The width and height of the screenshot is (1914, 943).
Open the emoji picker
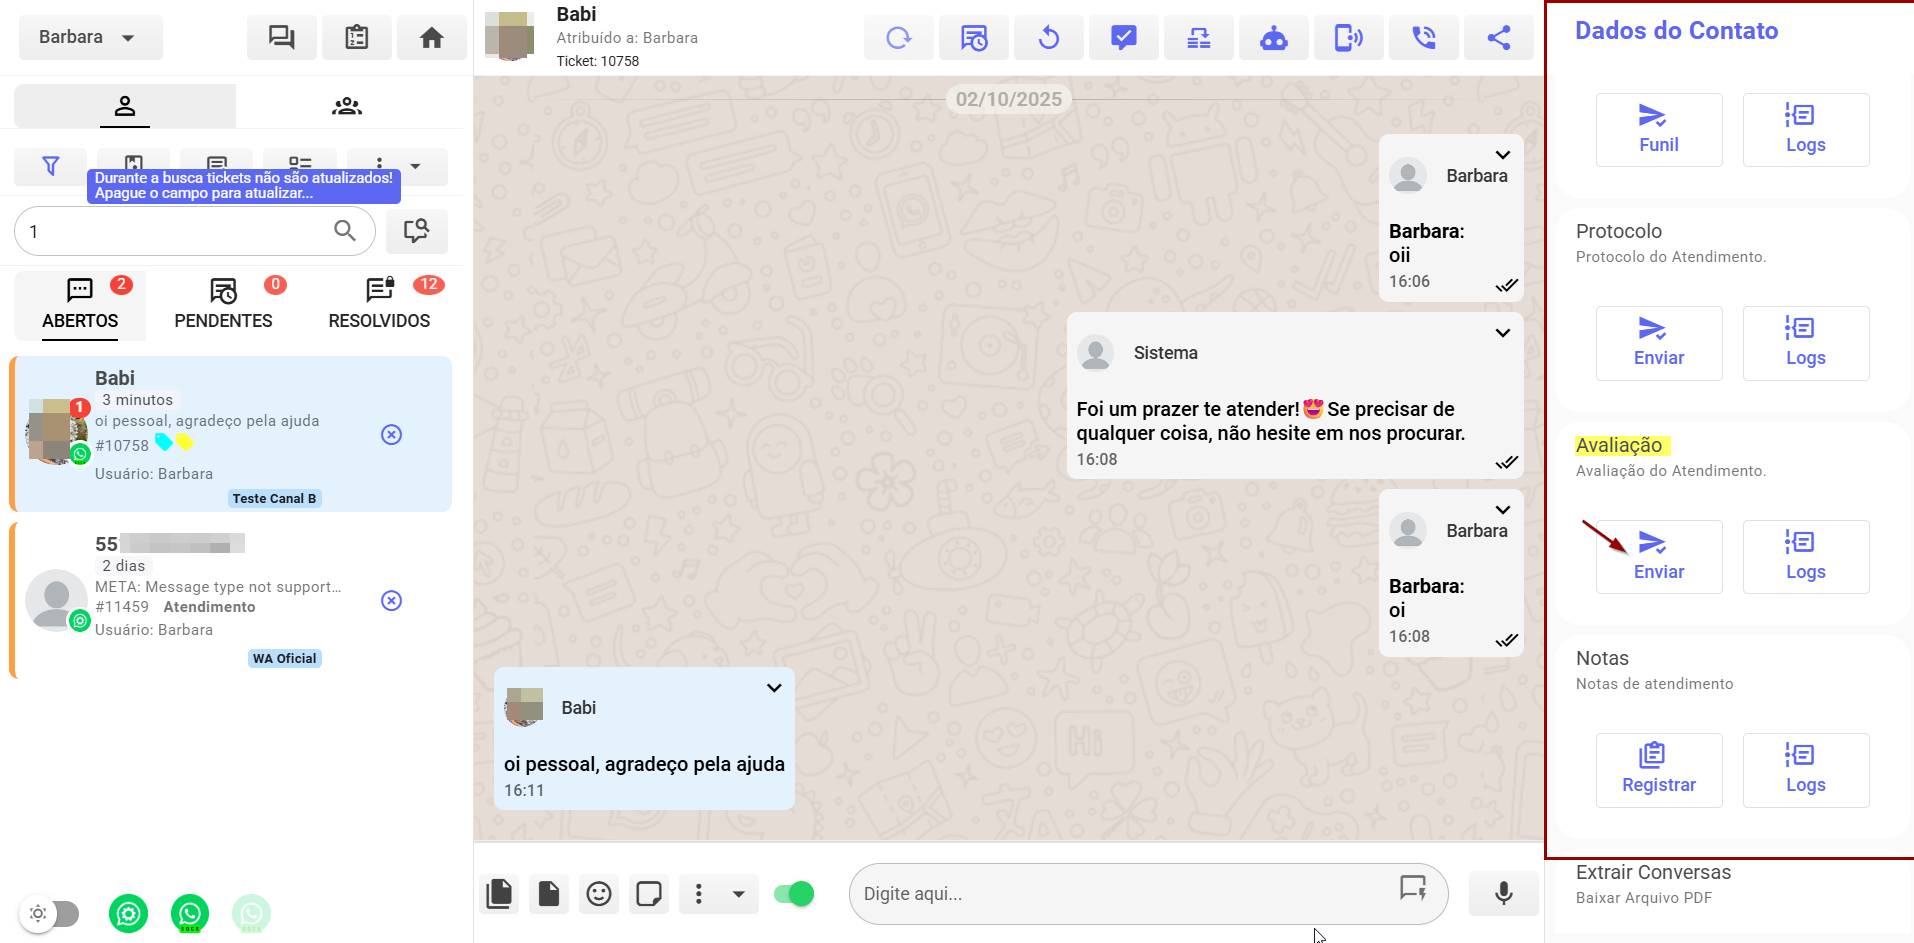point(599,893)
